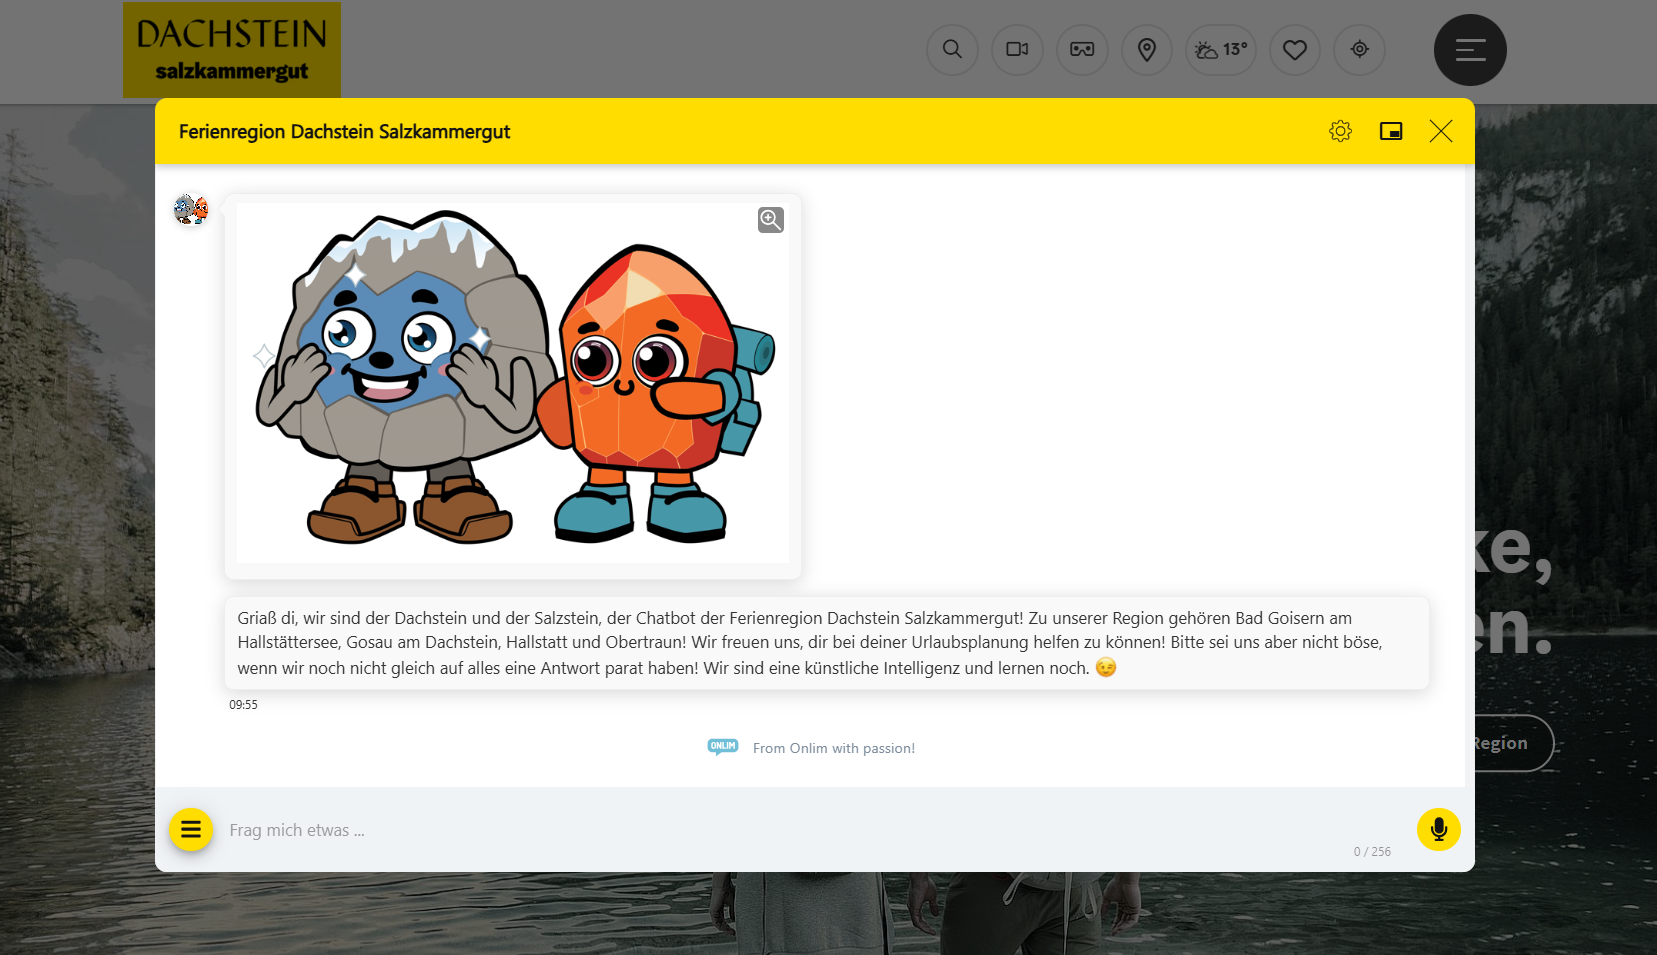Enlarge the mascot image with magnifier

[771, 220]
